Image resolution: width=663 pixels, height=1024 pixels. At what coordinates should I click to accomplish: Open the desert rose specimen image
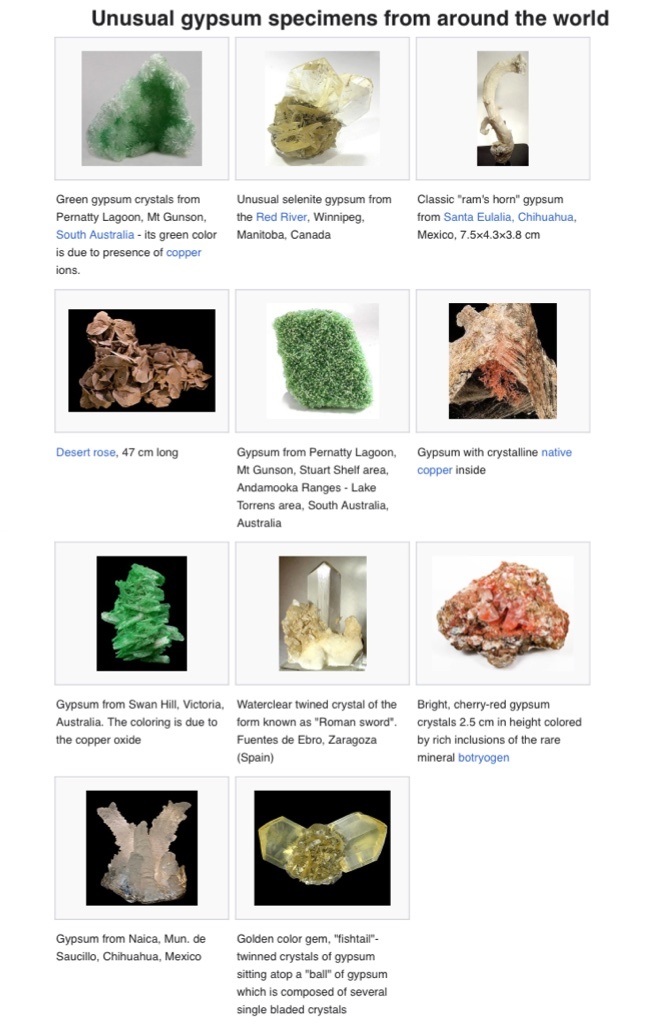coord(142,360)
